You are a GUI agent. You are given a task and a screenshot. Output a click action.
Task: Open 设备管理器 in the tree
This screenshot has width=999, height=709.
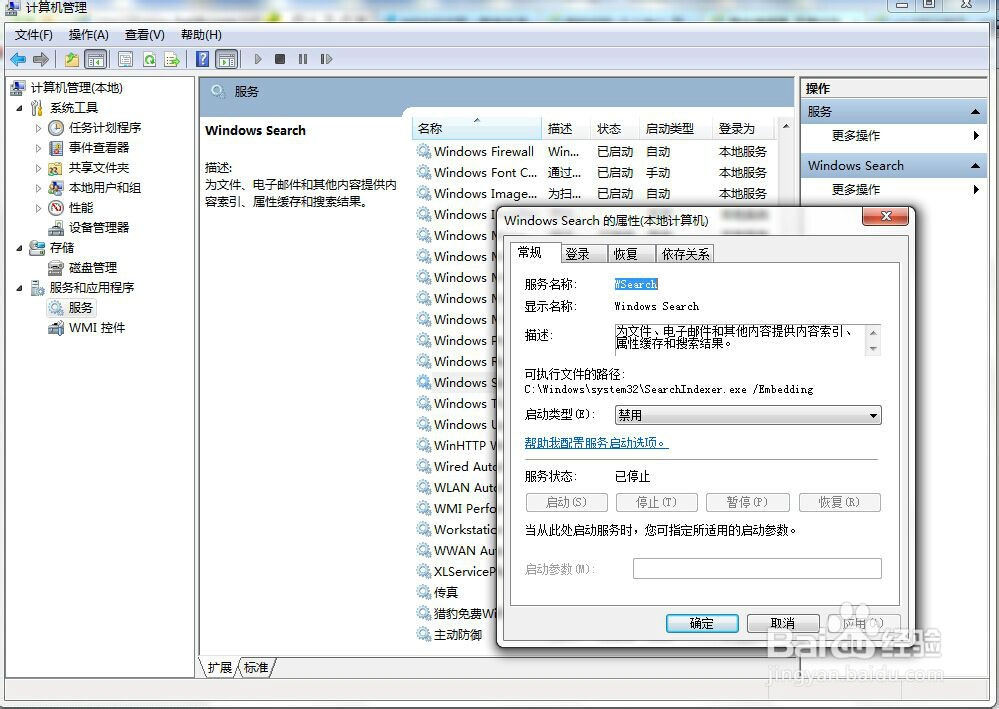99,227
